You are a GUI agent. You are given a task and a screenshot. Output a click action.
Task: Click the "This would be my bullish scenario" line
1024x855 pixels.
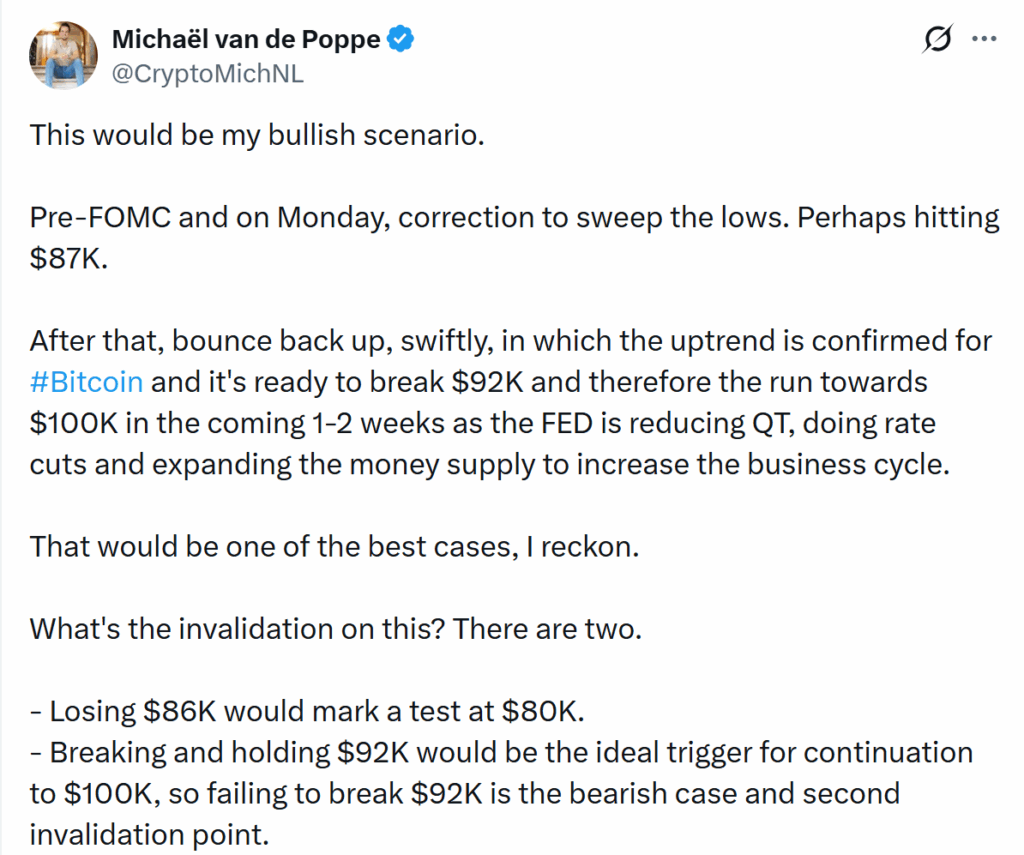pyautogui.click(x=257, y=135)
